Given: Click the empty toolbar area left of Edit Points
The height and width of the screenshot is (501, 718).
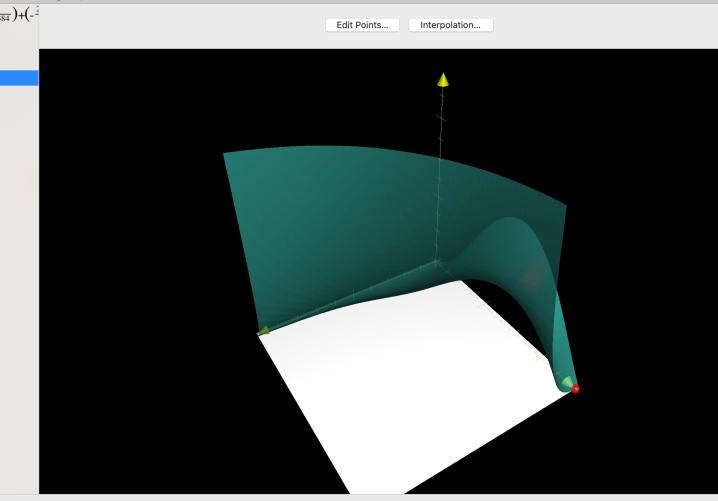Looking at the screenshot, I should coord(180,25).
